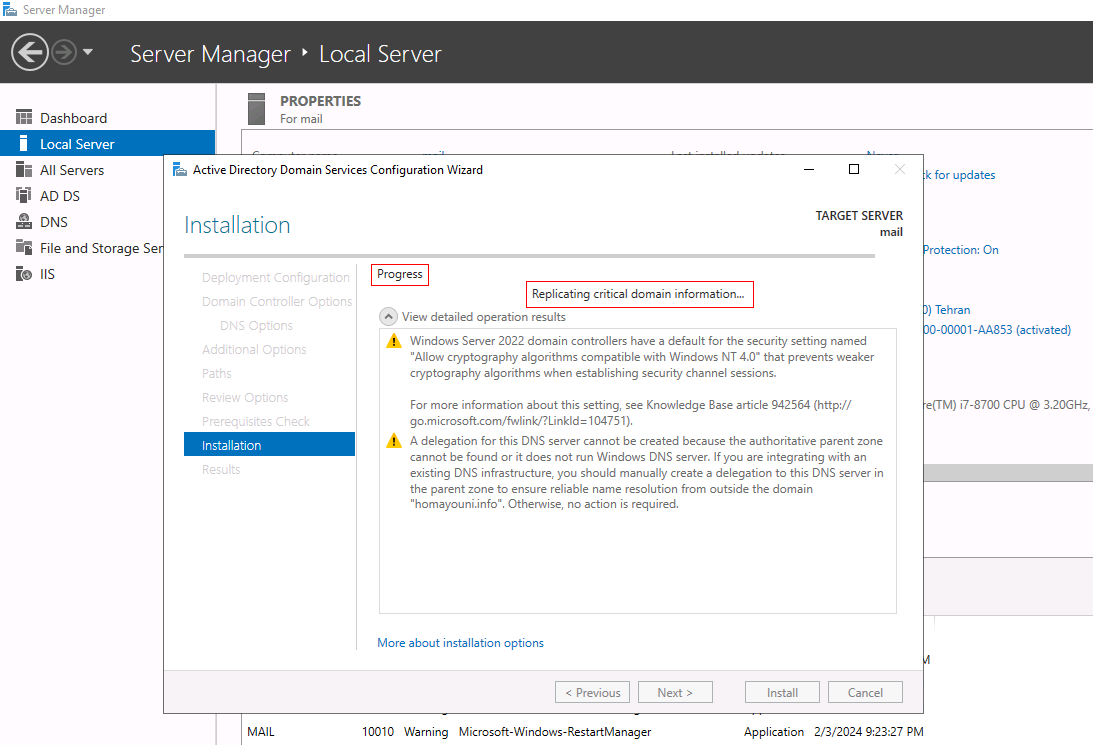The image size is (1093, 745).
Task: Select Additional Options wizard step
Action: [x=254, y=349]
